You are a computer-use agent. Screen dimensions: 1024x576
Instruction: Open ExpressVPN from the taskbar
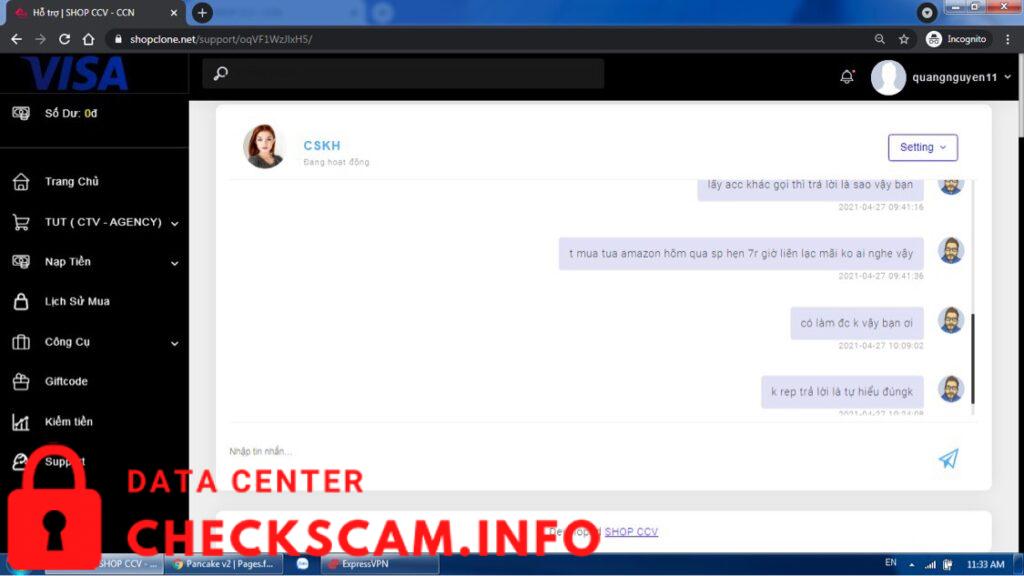[380, 564]
